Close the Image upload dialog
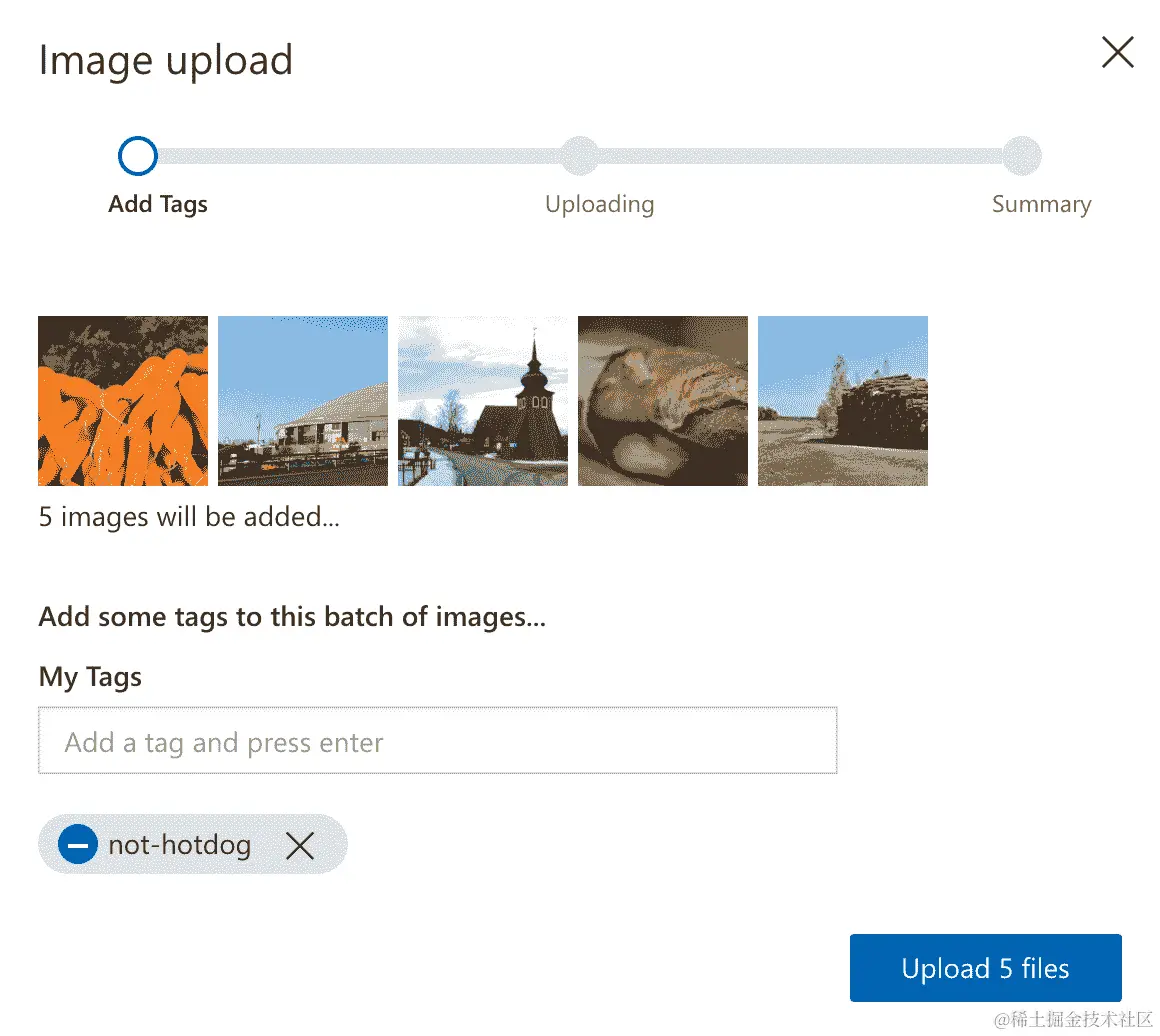 (1117, 52)
